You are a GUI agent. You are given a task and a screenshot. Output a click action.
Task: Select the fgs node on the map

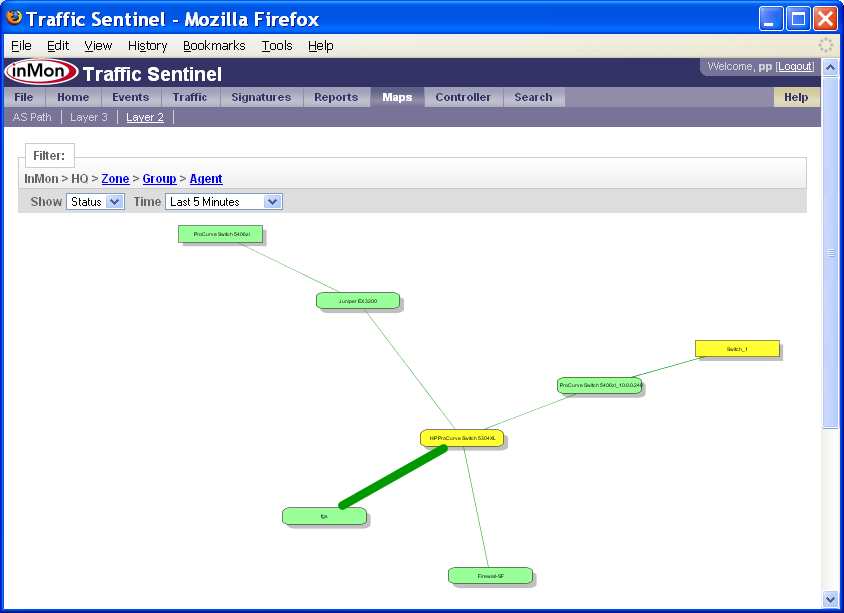[x=325, y=516]
